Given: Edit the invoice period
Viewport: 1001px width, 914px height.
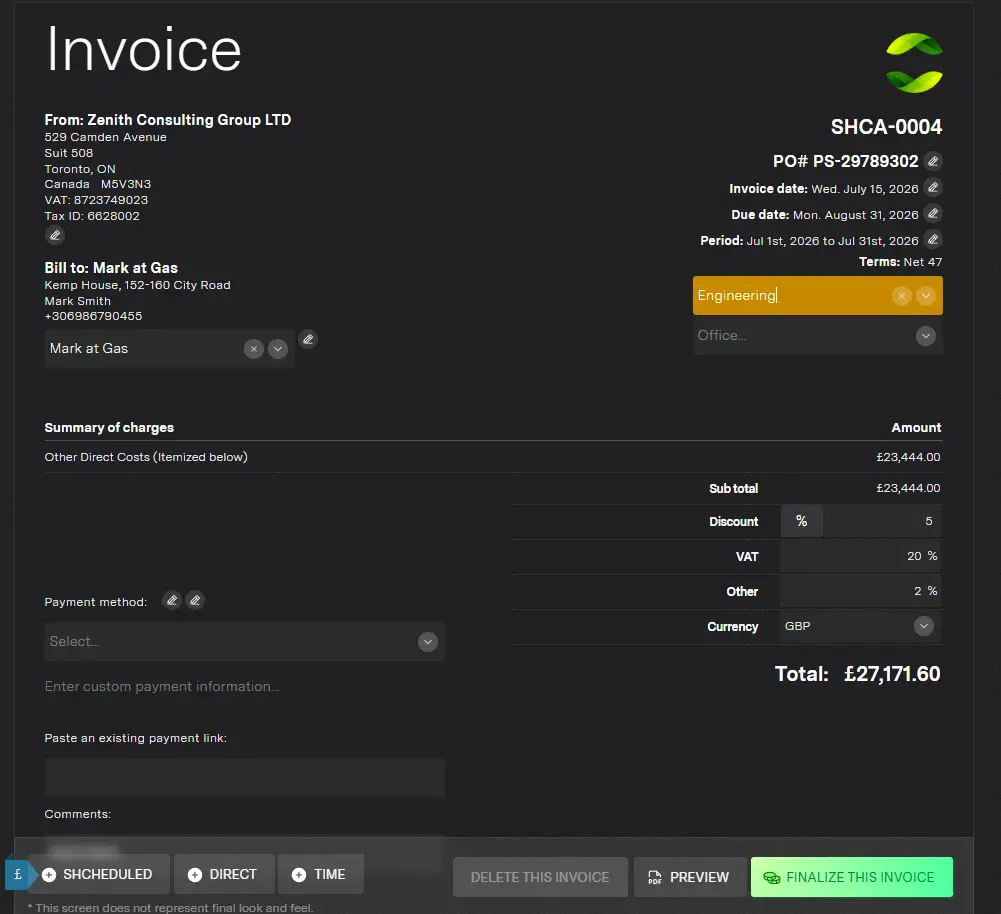Looking at the screenshot, I should 933,240.
